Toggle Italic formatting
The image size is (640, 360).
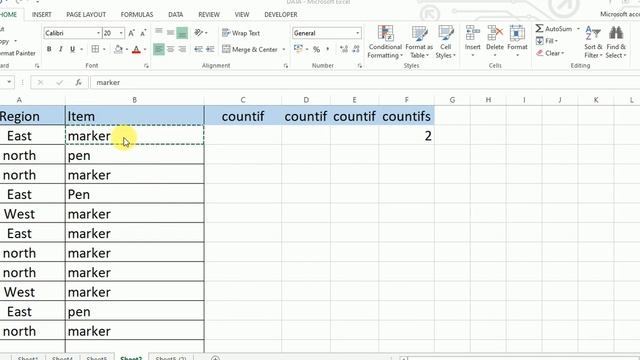(x=60, y=49)
